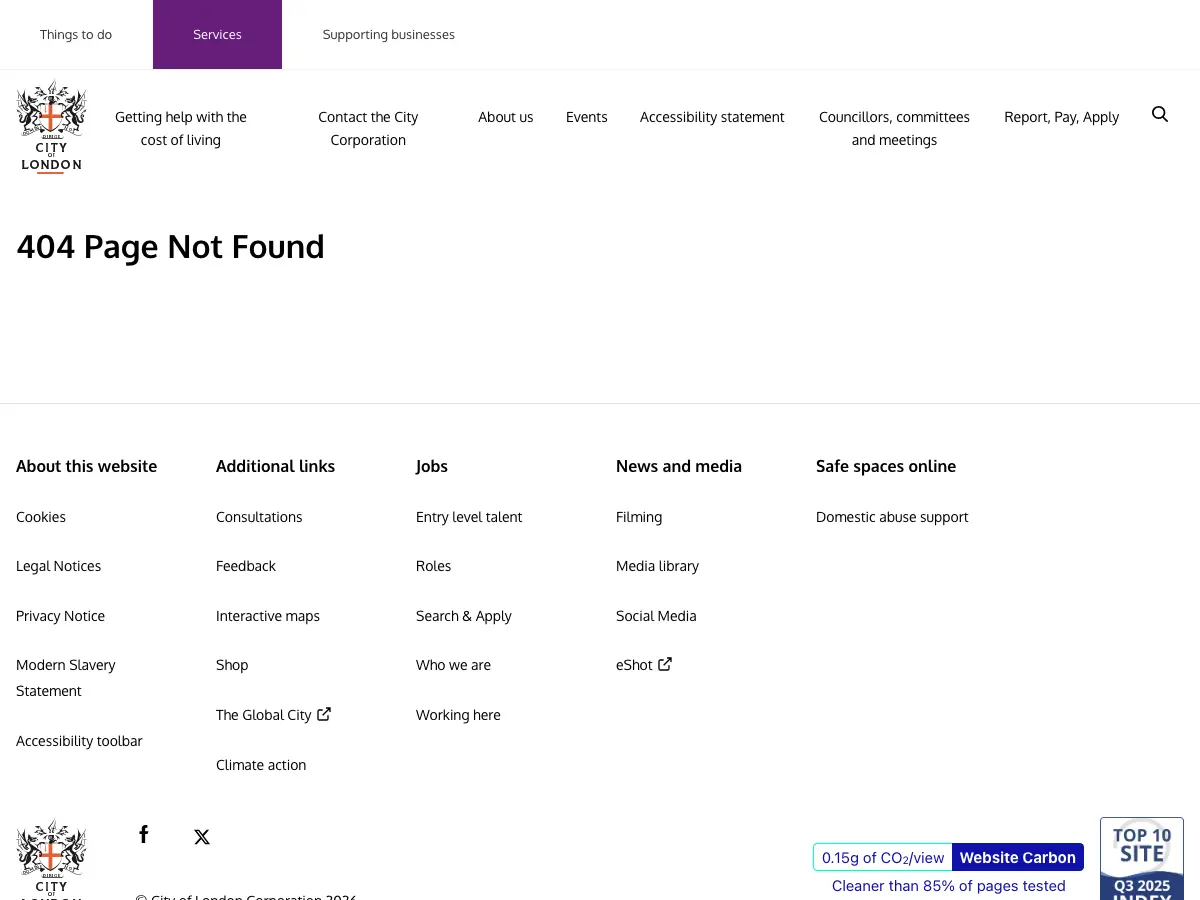
Task: Go to Contact the City Corporation
Action: point(368,128)
